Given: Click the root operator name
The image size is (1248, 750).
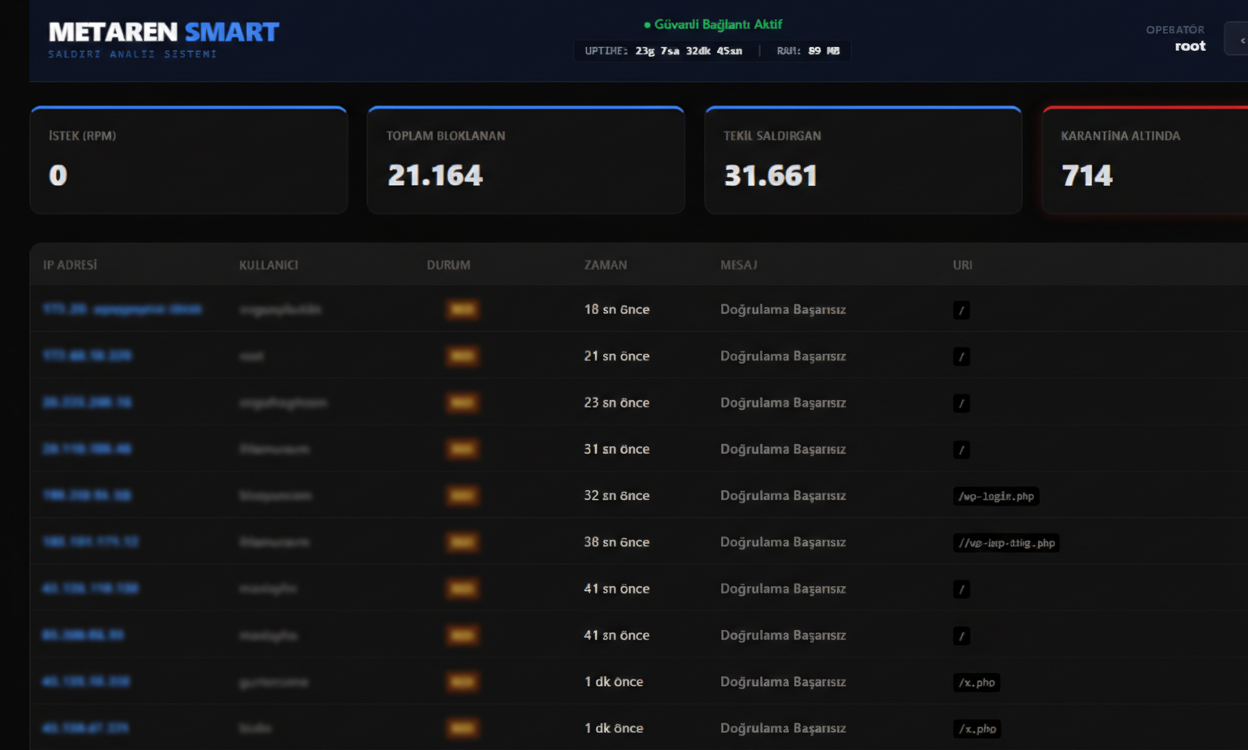Looking at the screenshot, I should pyautogui.click(x=1190, y=46).
